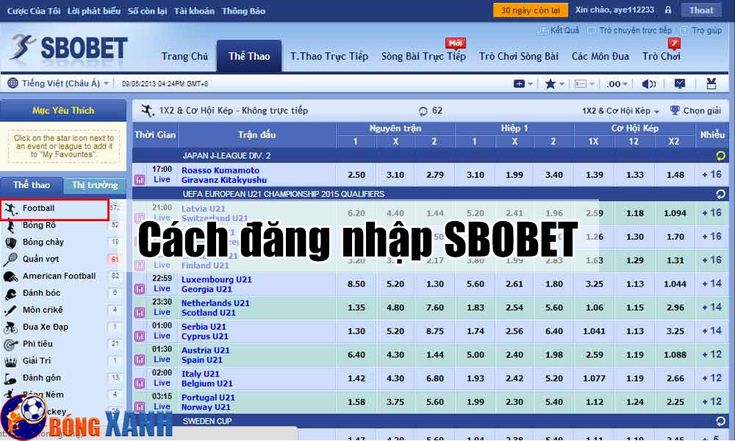Click the lock icon beside the username
The height and width of the screenshot is (441, 735).
click(668, 10)
